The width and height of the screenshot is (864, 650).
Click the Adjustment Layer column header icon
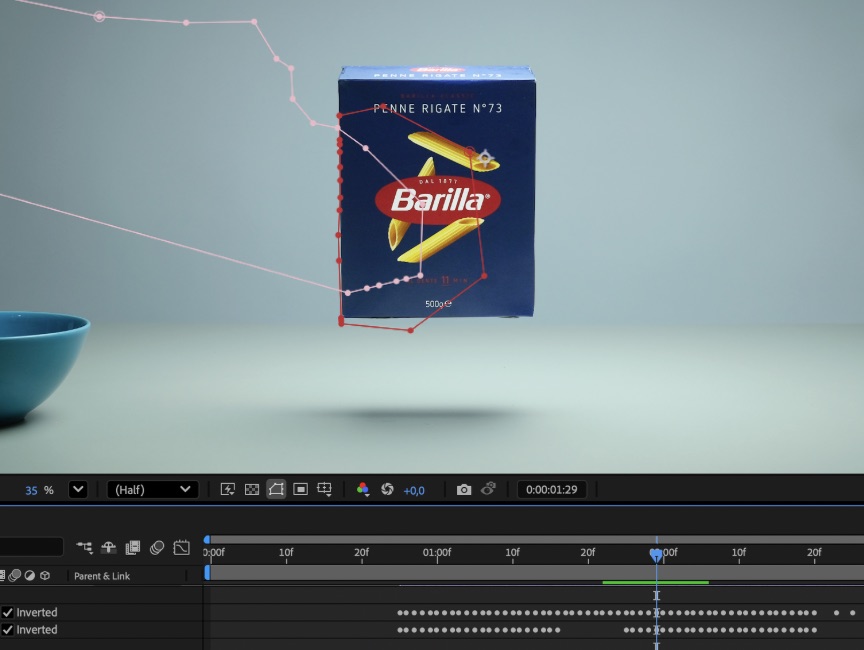pyautogui.click(x=30, y=576)
